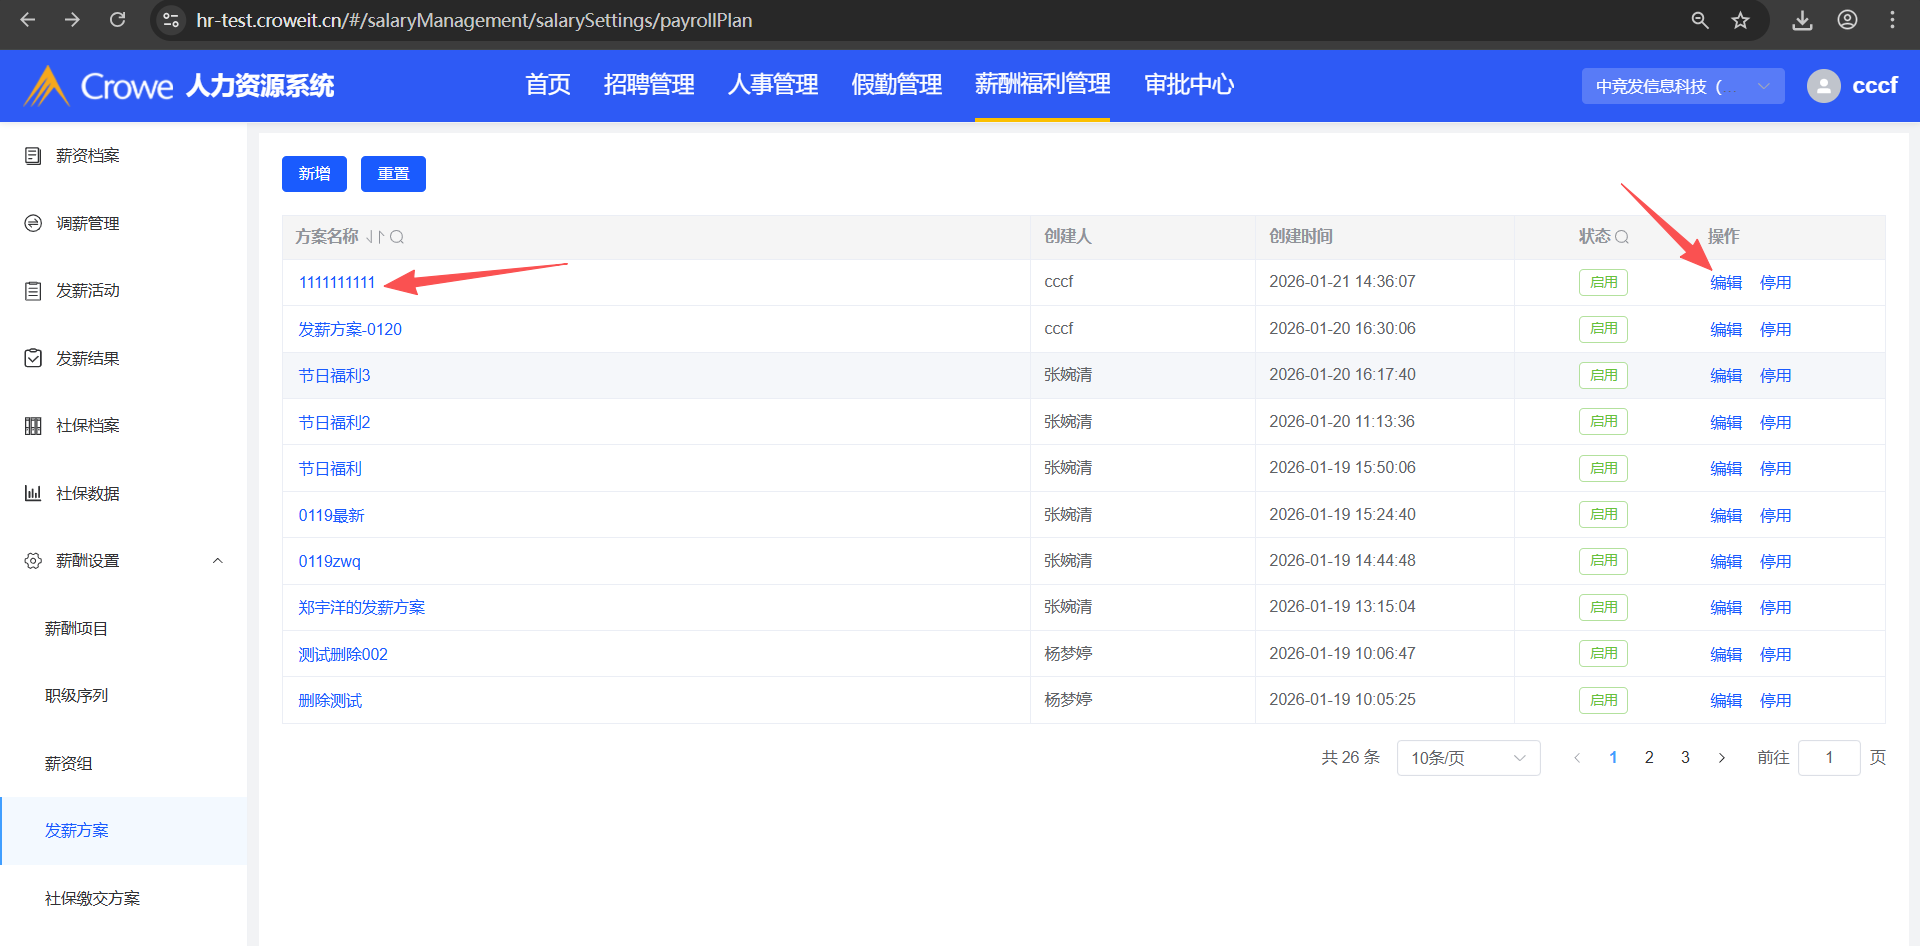Open 社保缴交方案 in the sidebar menu
The width and height of the screenshot is (1920, 946).
(x=92, y=898)
